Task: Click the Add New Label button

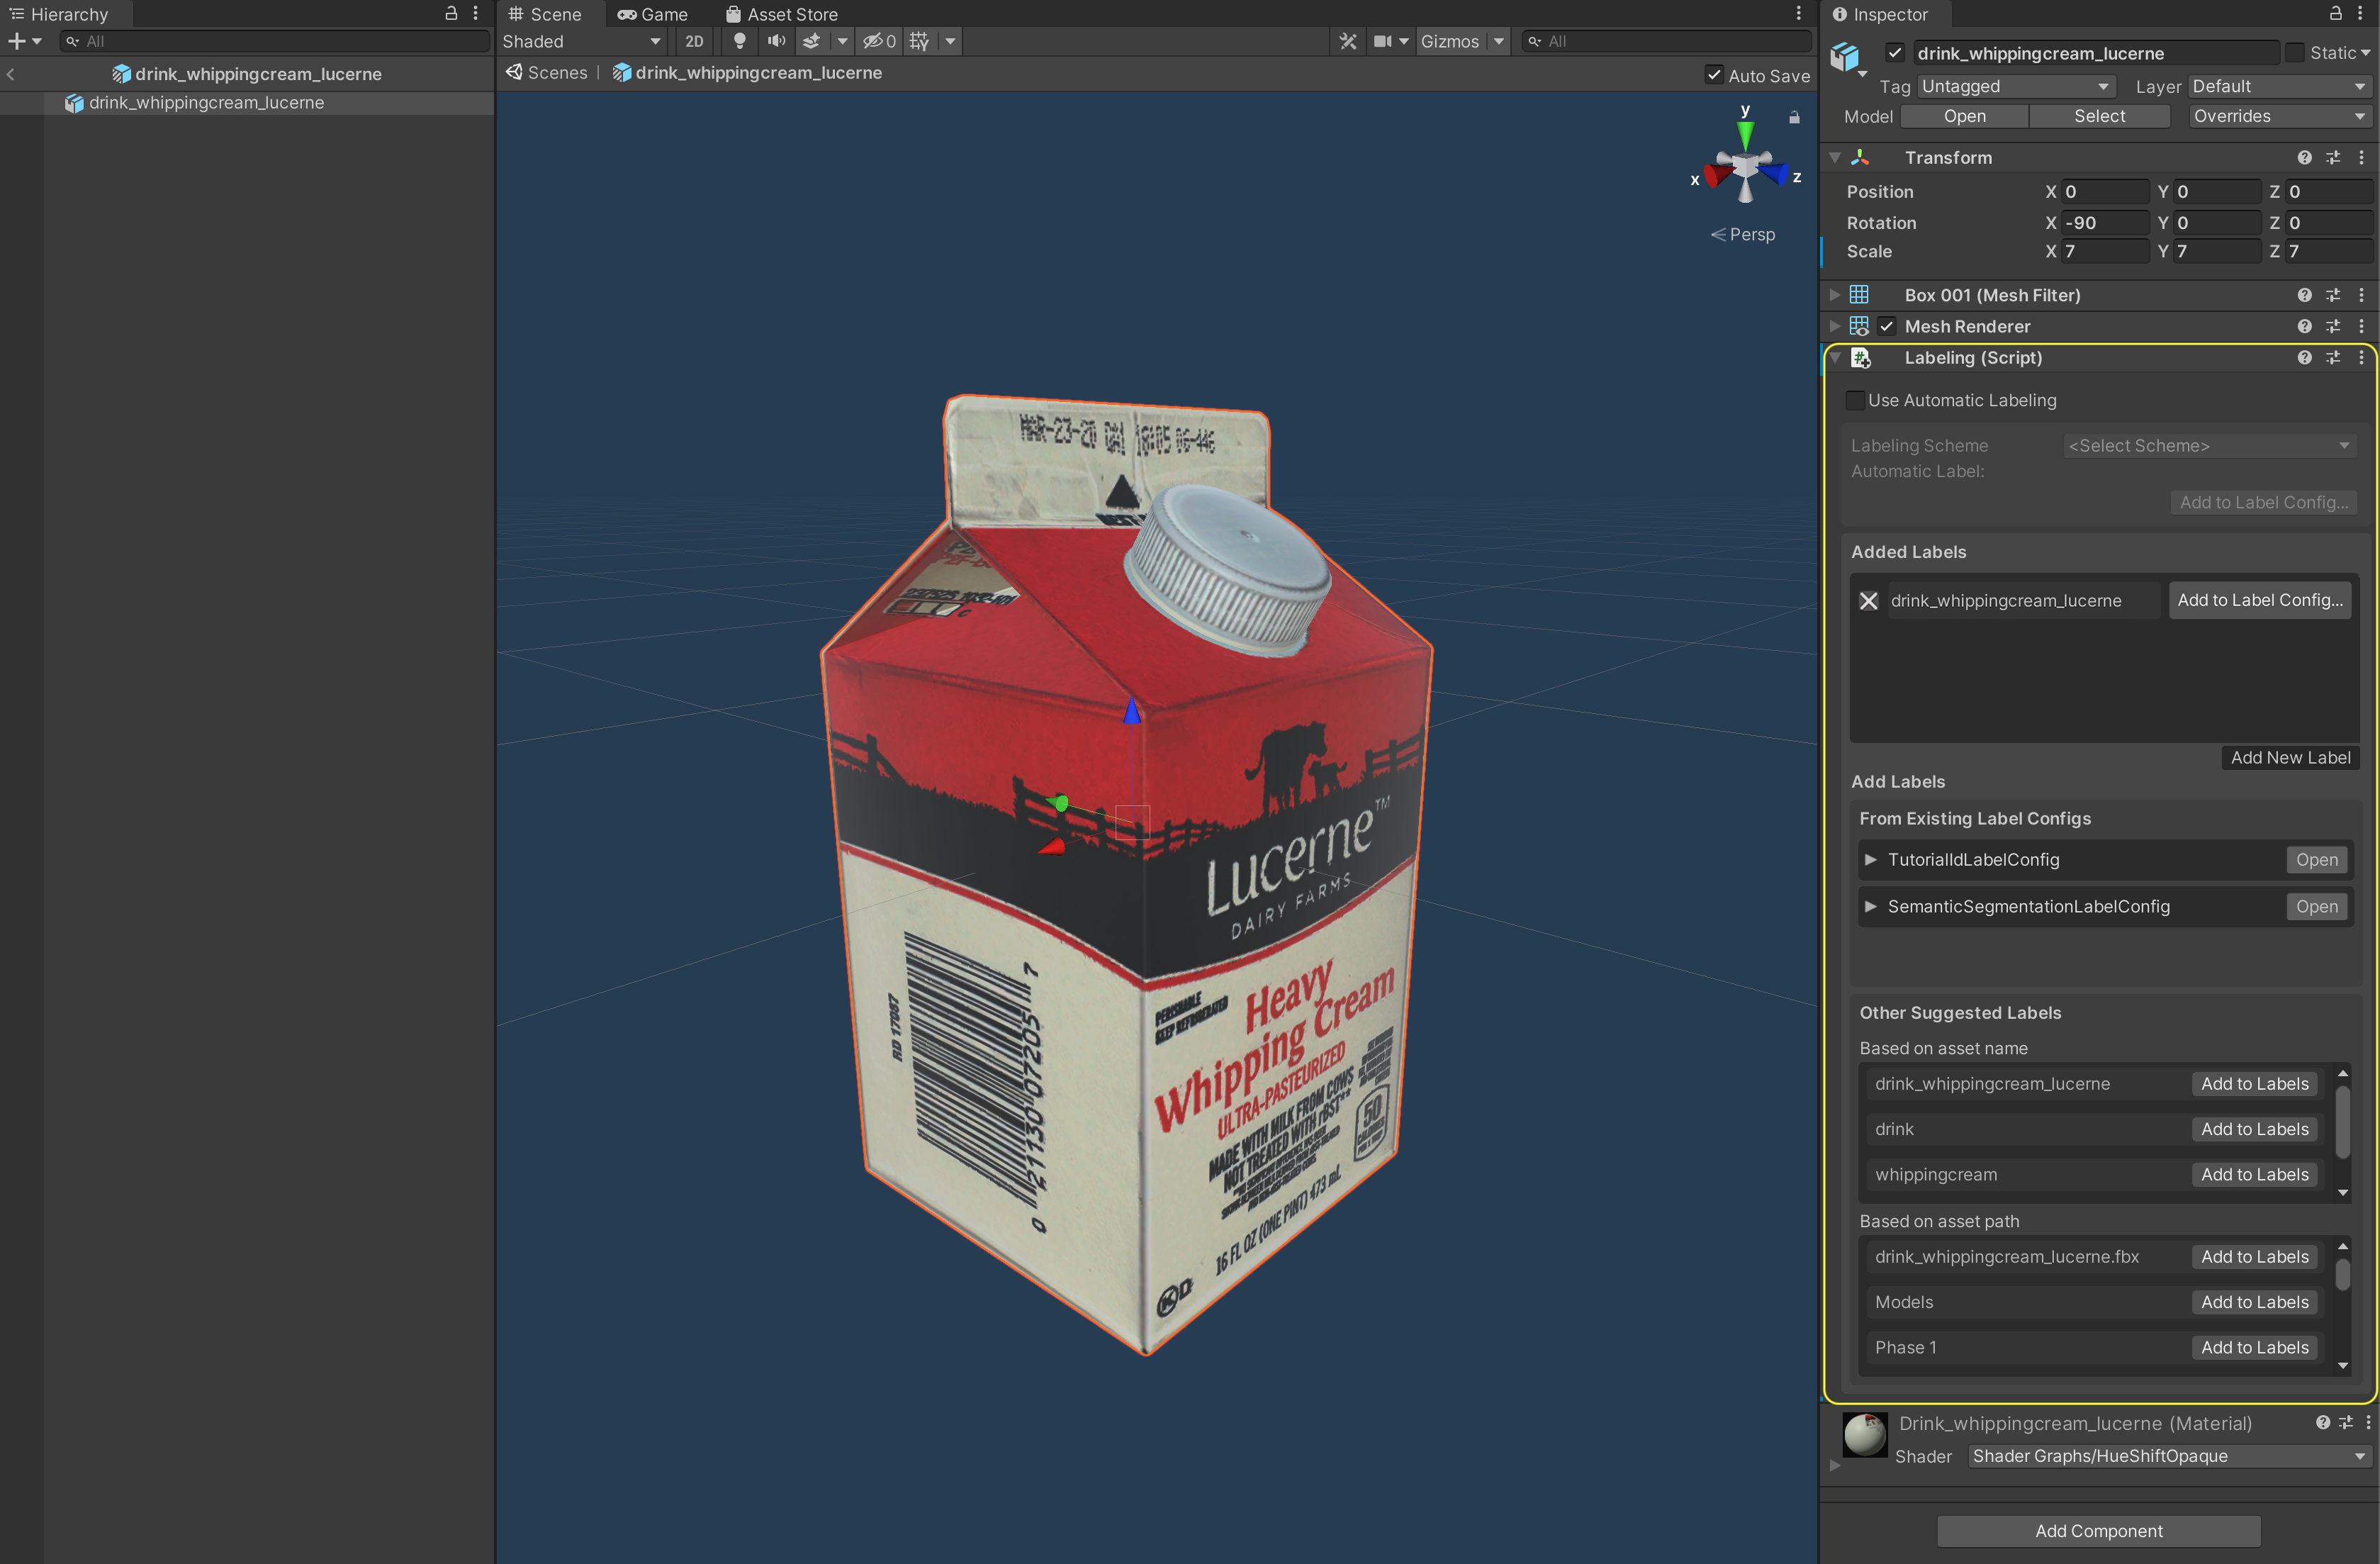Action: pyautogui.click(x=2290, y=757)
